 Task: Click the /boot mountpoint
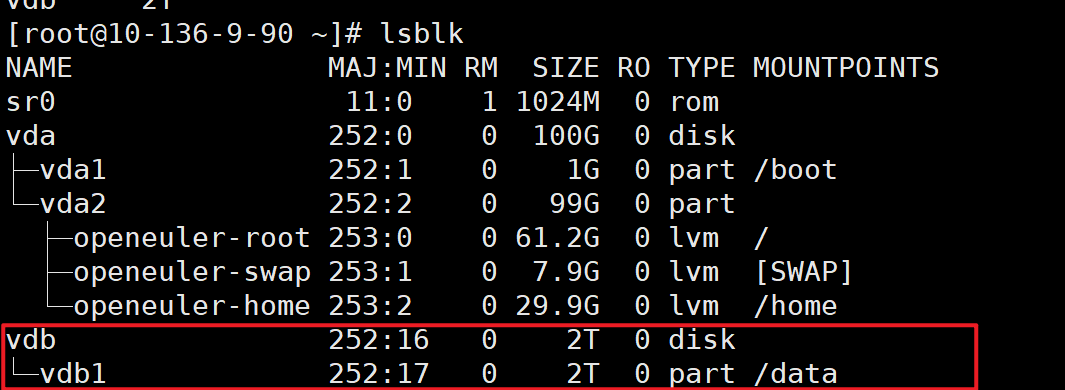click(795, 170)
